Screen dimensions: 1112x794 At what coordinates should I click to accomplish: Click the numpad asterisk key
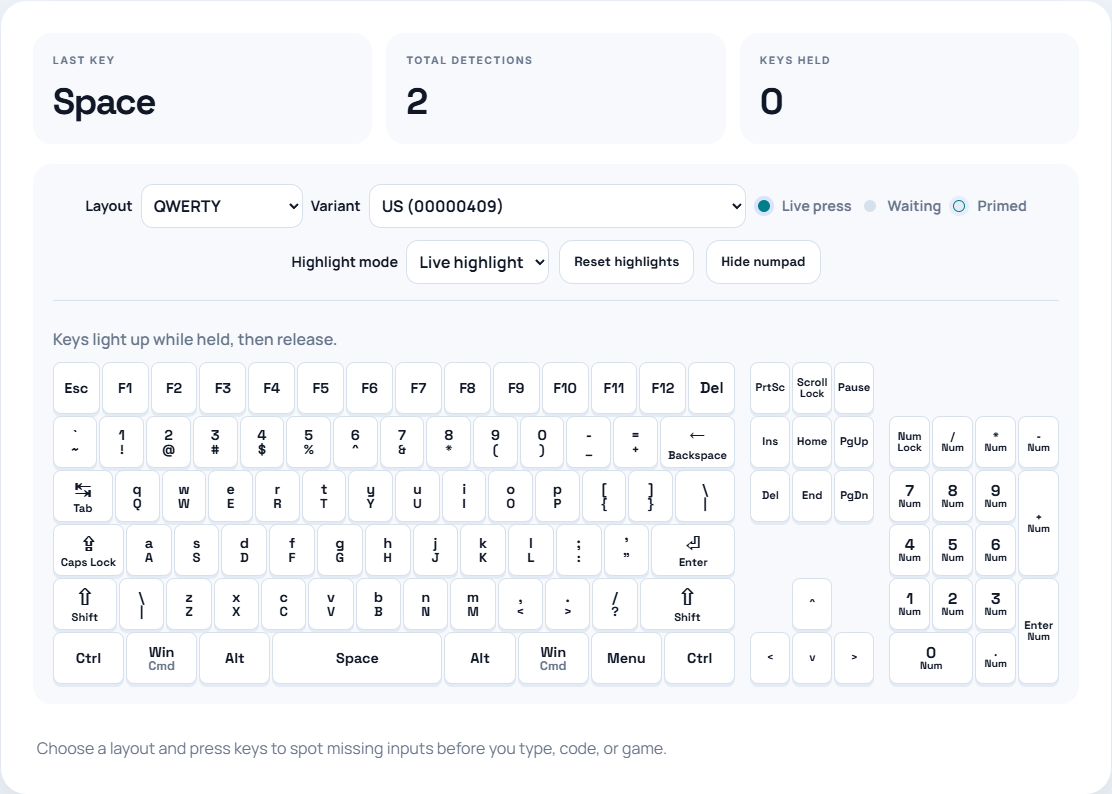pyautogui.click(x=996, y=442)
